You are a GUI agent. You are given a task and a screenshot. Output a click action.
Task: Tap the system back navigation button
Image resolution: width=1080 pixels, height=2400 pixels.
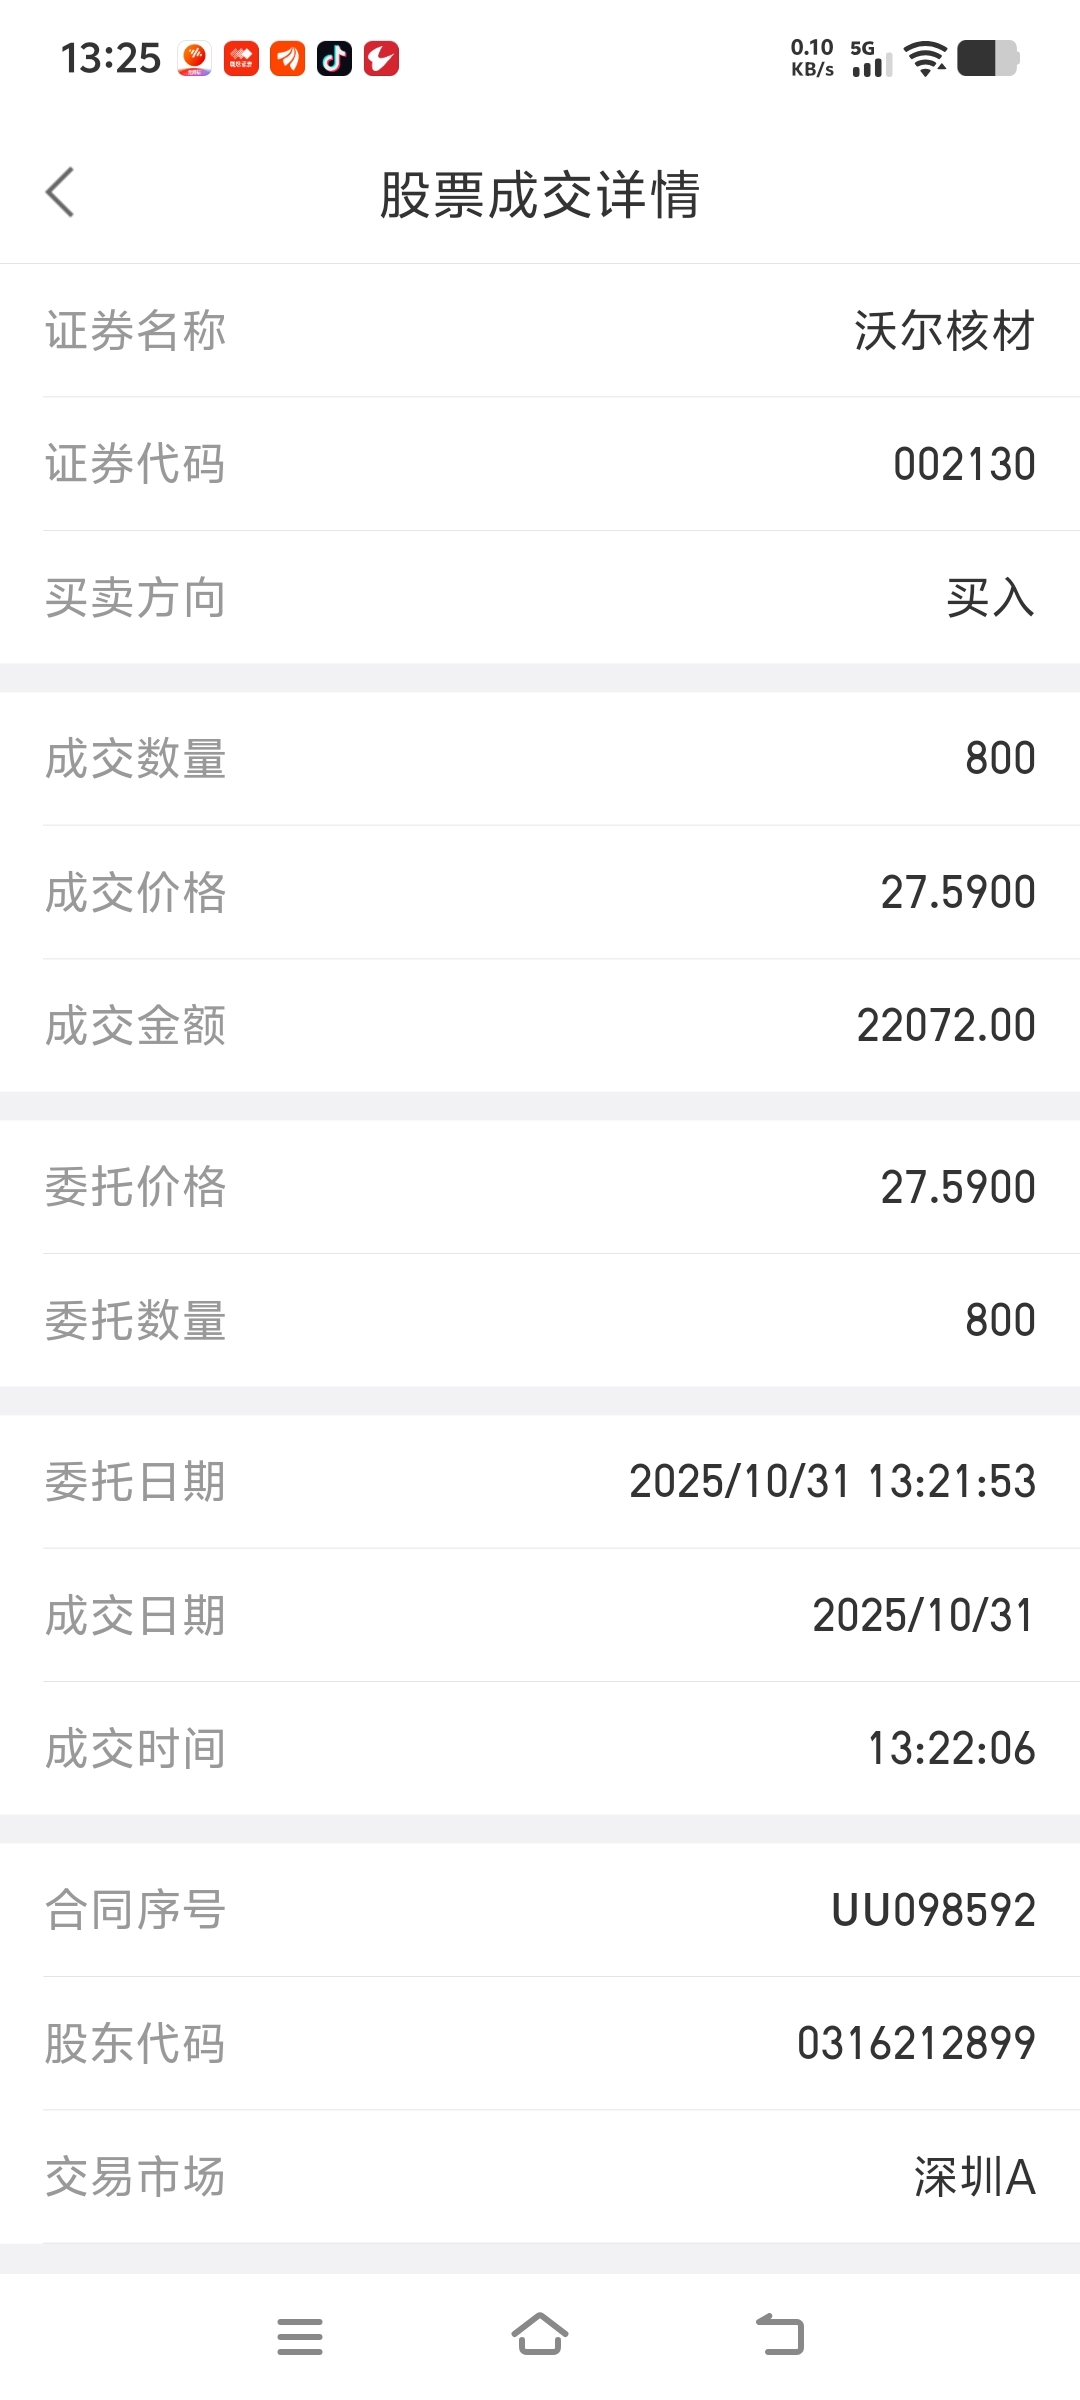coord(780,2335)
